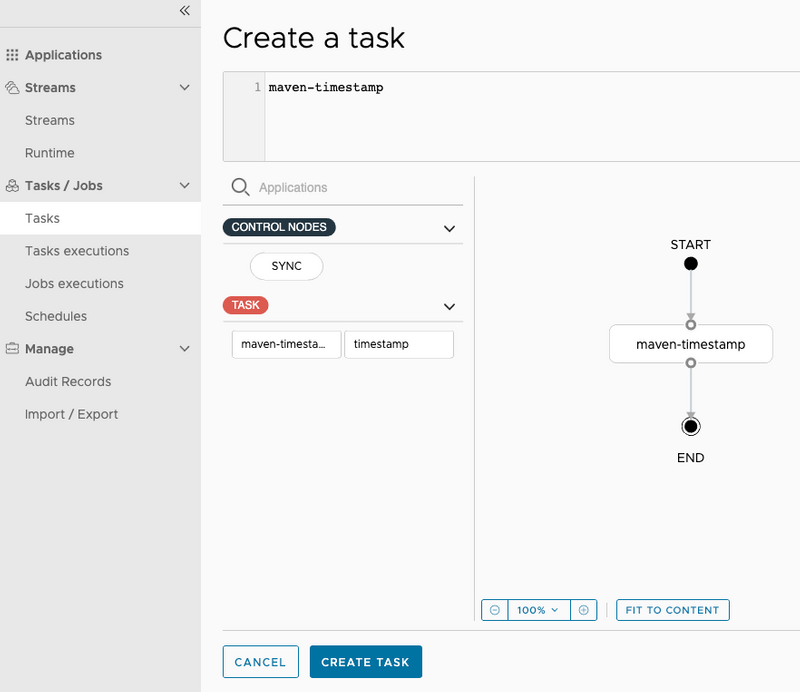Click FIT TO CONTENT below the canvas
The height and width of the screenshot is (692, 800).
pos(672,609)
